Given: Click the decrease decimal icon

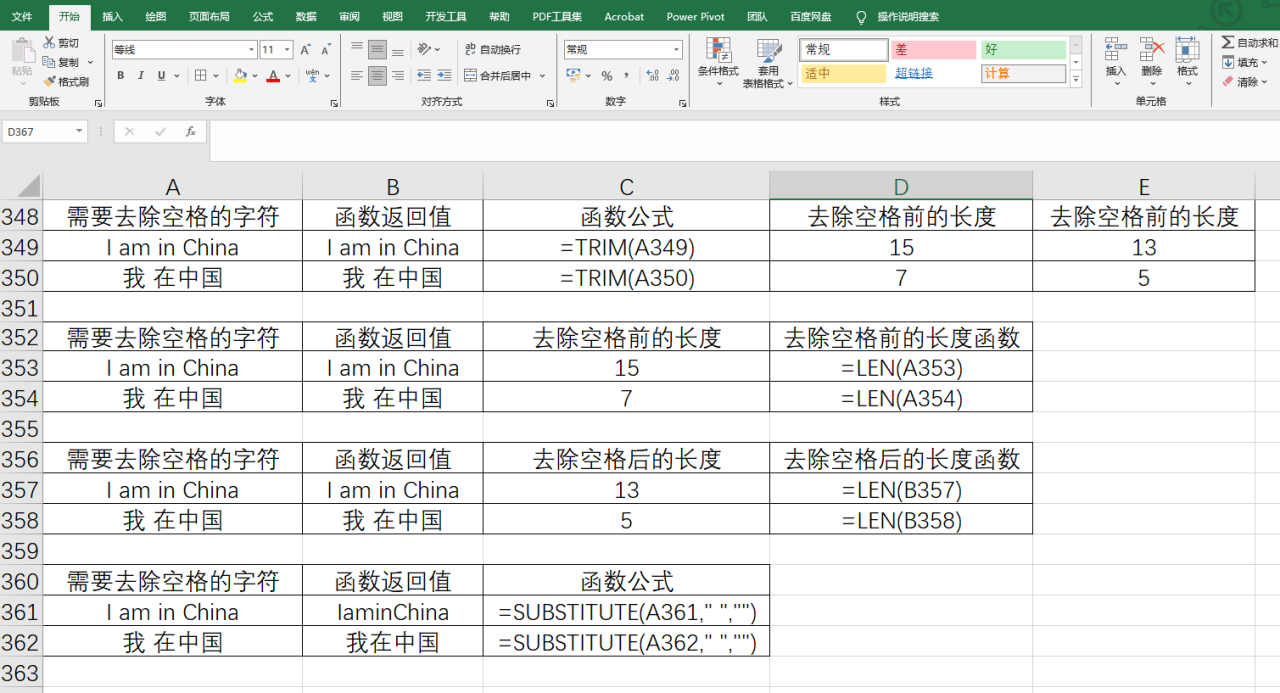Looking at the screenshot, I should [x=673, y=75].
